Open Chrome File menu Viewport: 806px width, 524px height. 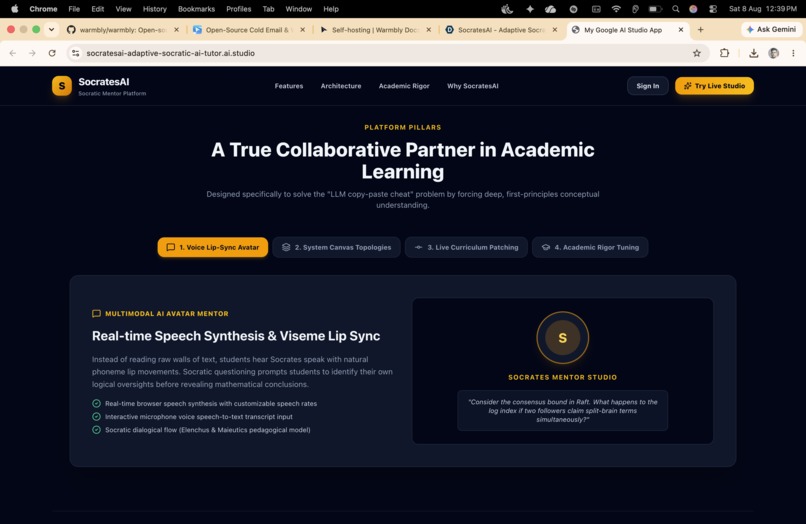click(x=74, y=9)
